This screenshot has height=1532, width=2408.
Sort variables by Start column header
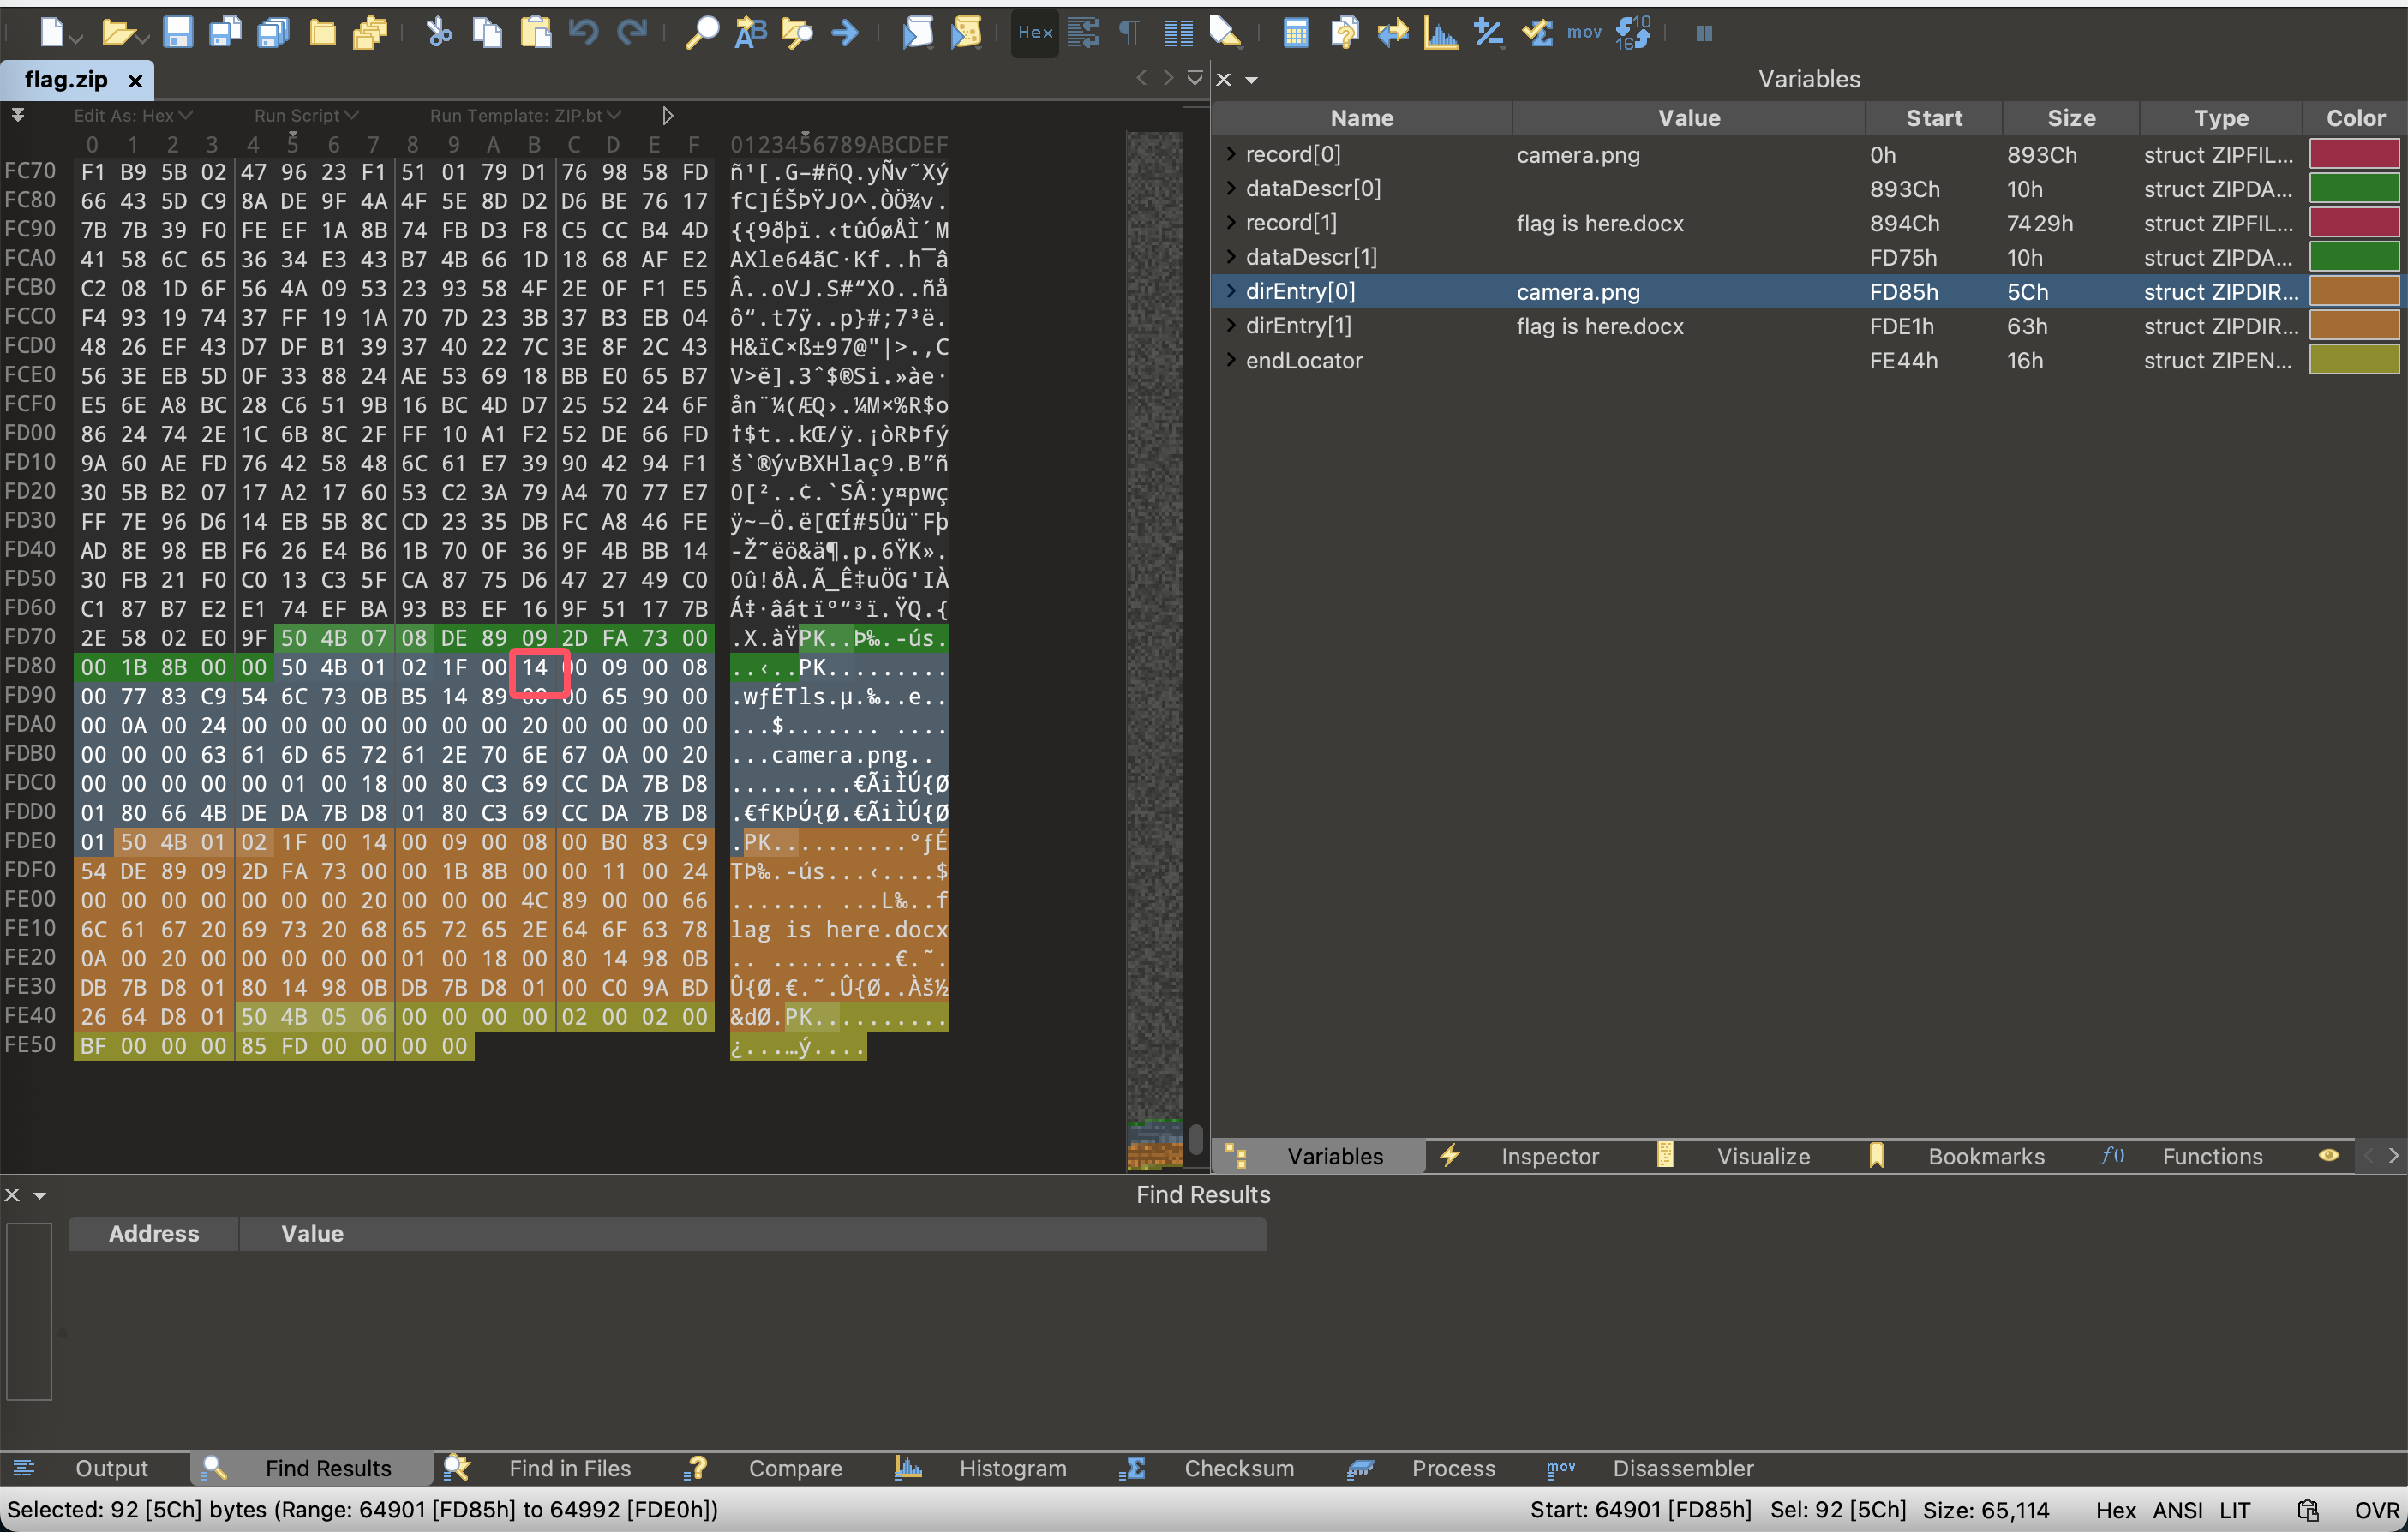pos(1934,118)
